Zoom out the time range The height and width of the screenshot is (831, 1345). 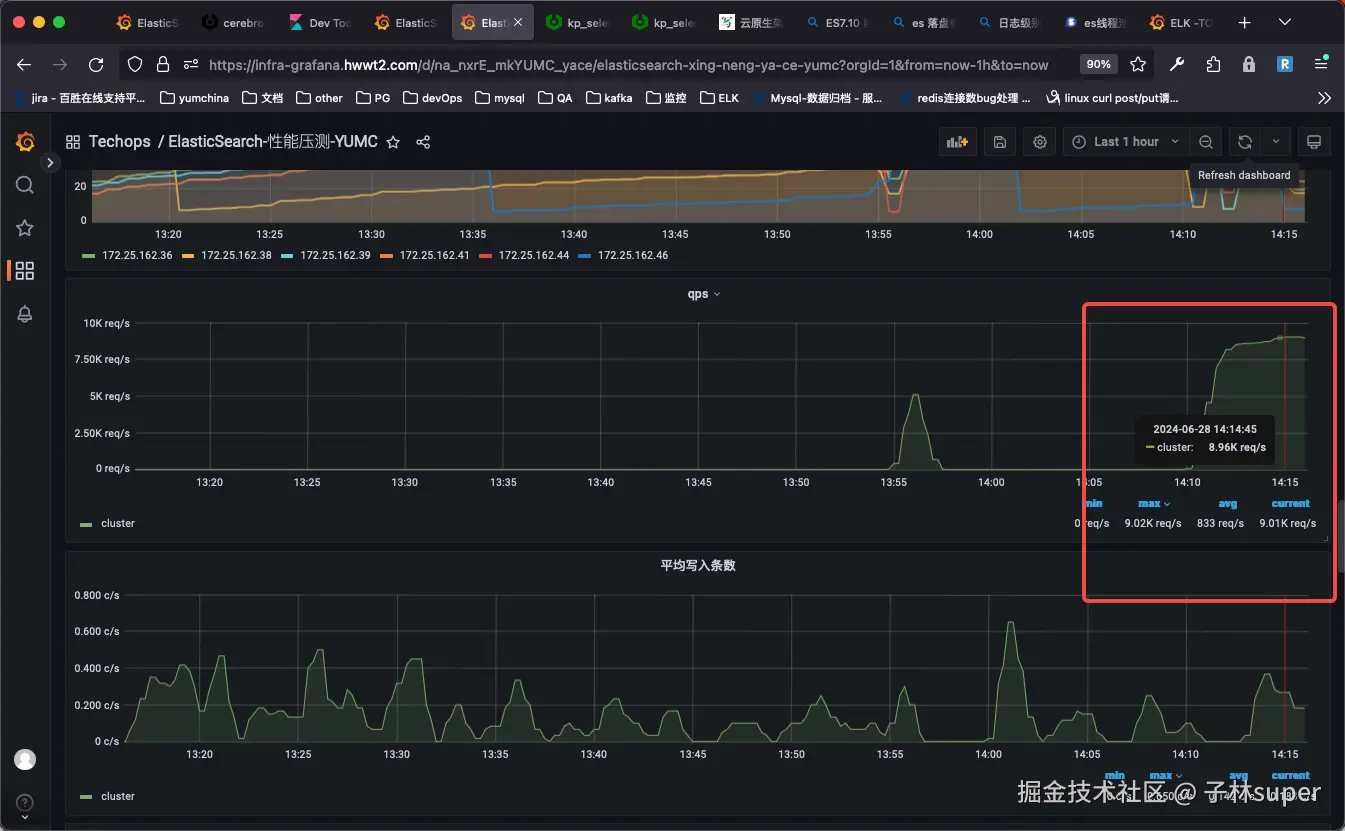[x=1206, y=142]
